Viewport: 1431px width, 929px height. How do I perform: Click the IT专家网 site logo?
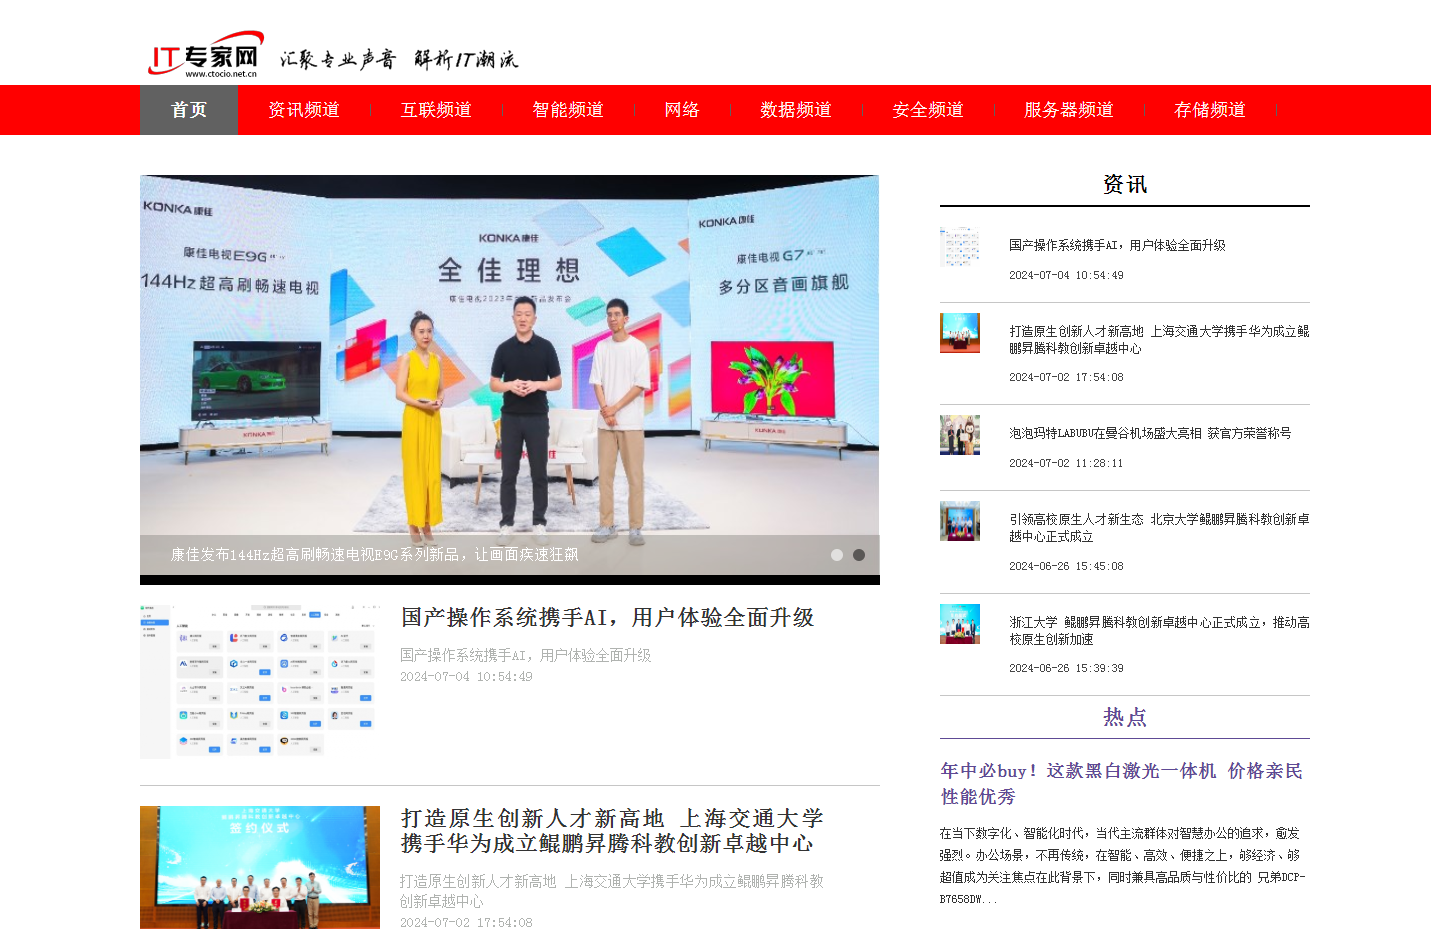click(x=206, y=55)
